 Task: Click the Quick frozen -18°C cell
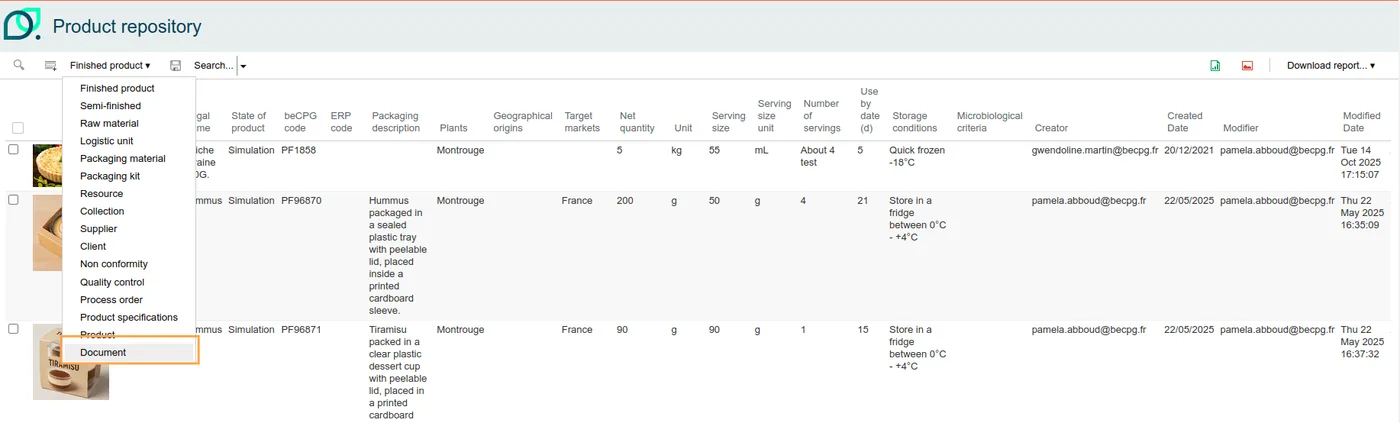click(917, 156)
